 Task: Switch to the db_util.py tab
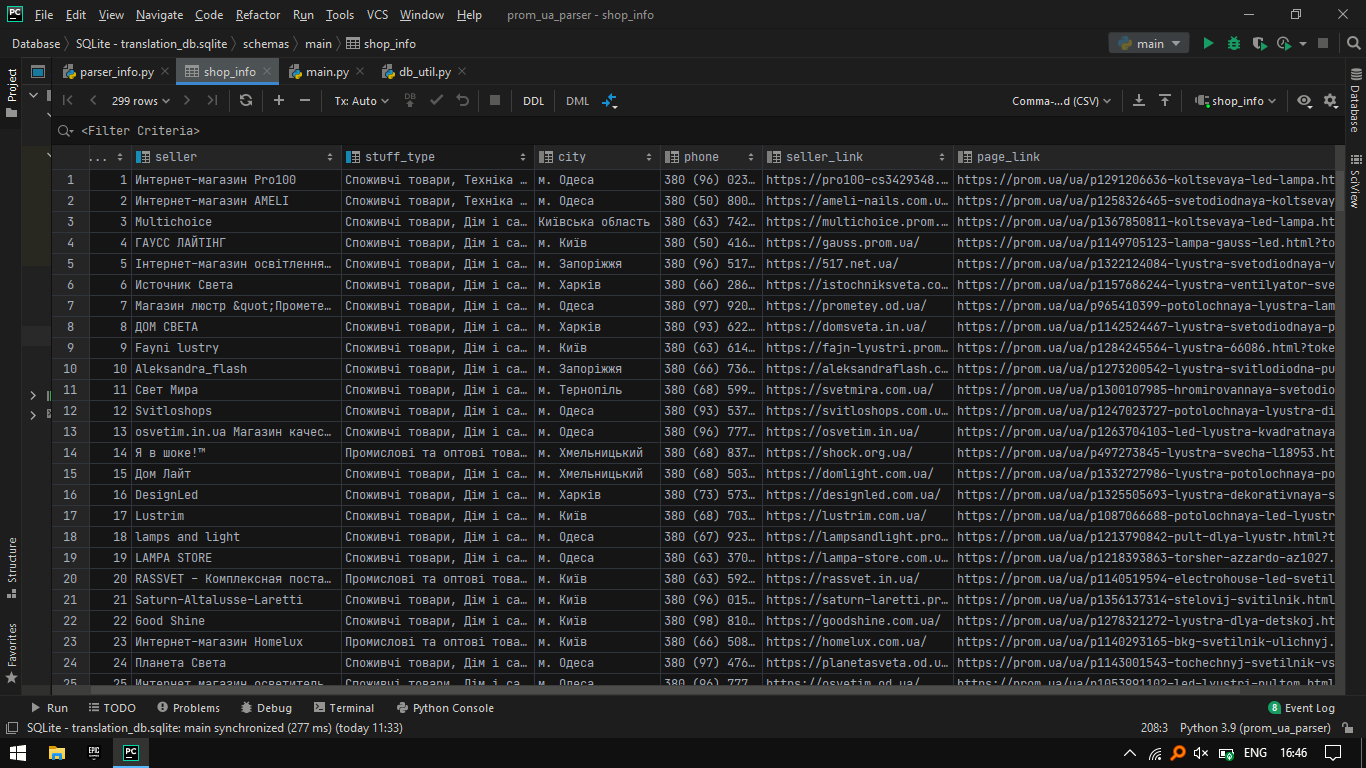[425, 72]
